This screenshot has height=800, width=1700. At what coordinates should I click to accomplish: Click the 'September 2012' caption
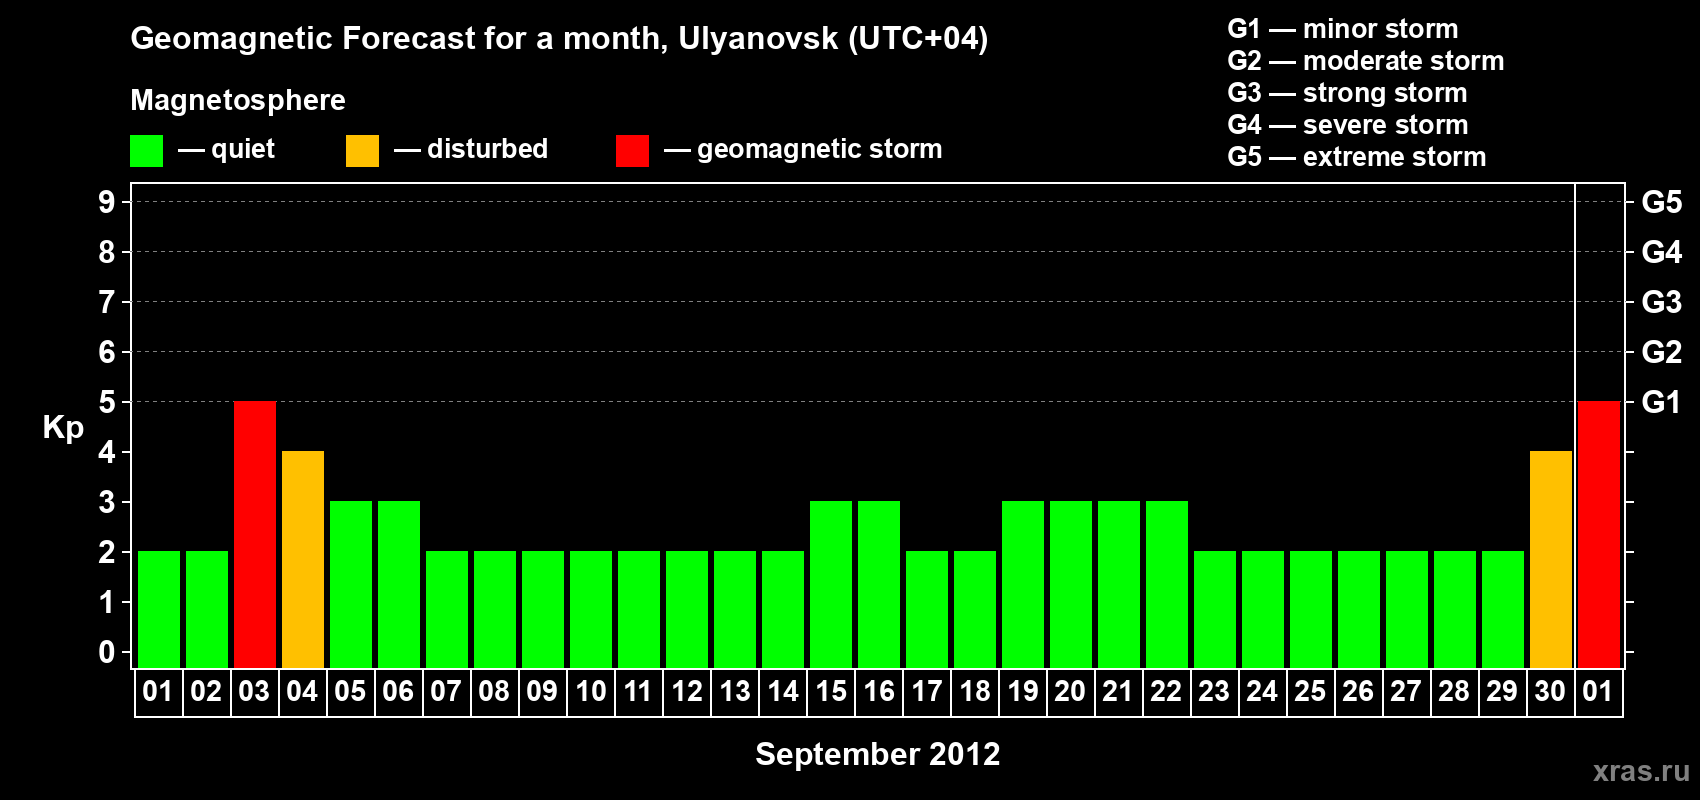click(877, 754)
